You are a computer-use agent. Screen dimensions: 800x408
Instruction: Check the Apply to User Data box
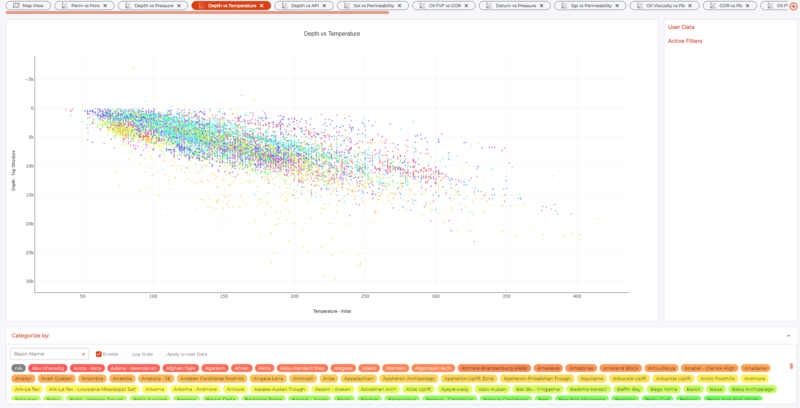[163, 354]
